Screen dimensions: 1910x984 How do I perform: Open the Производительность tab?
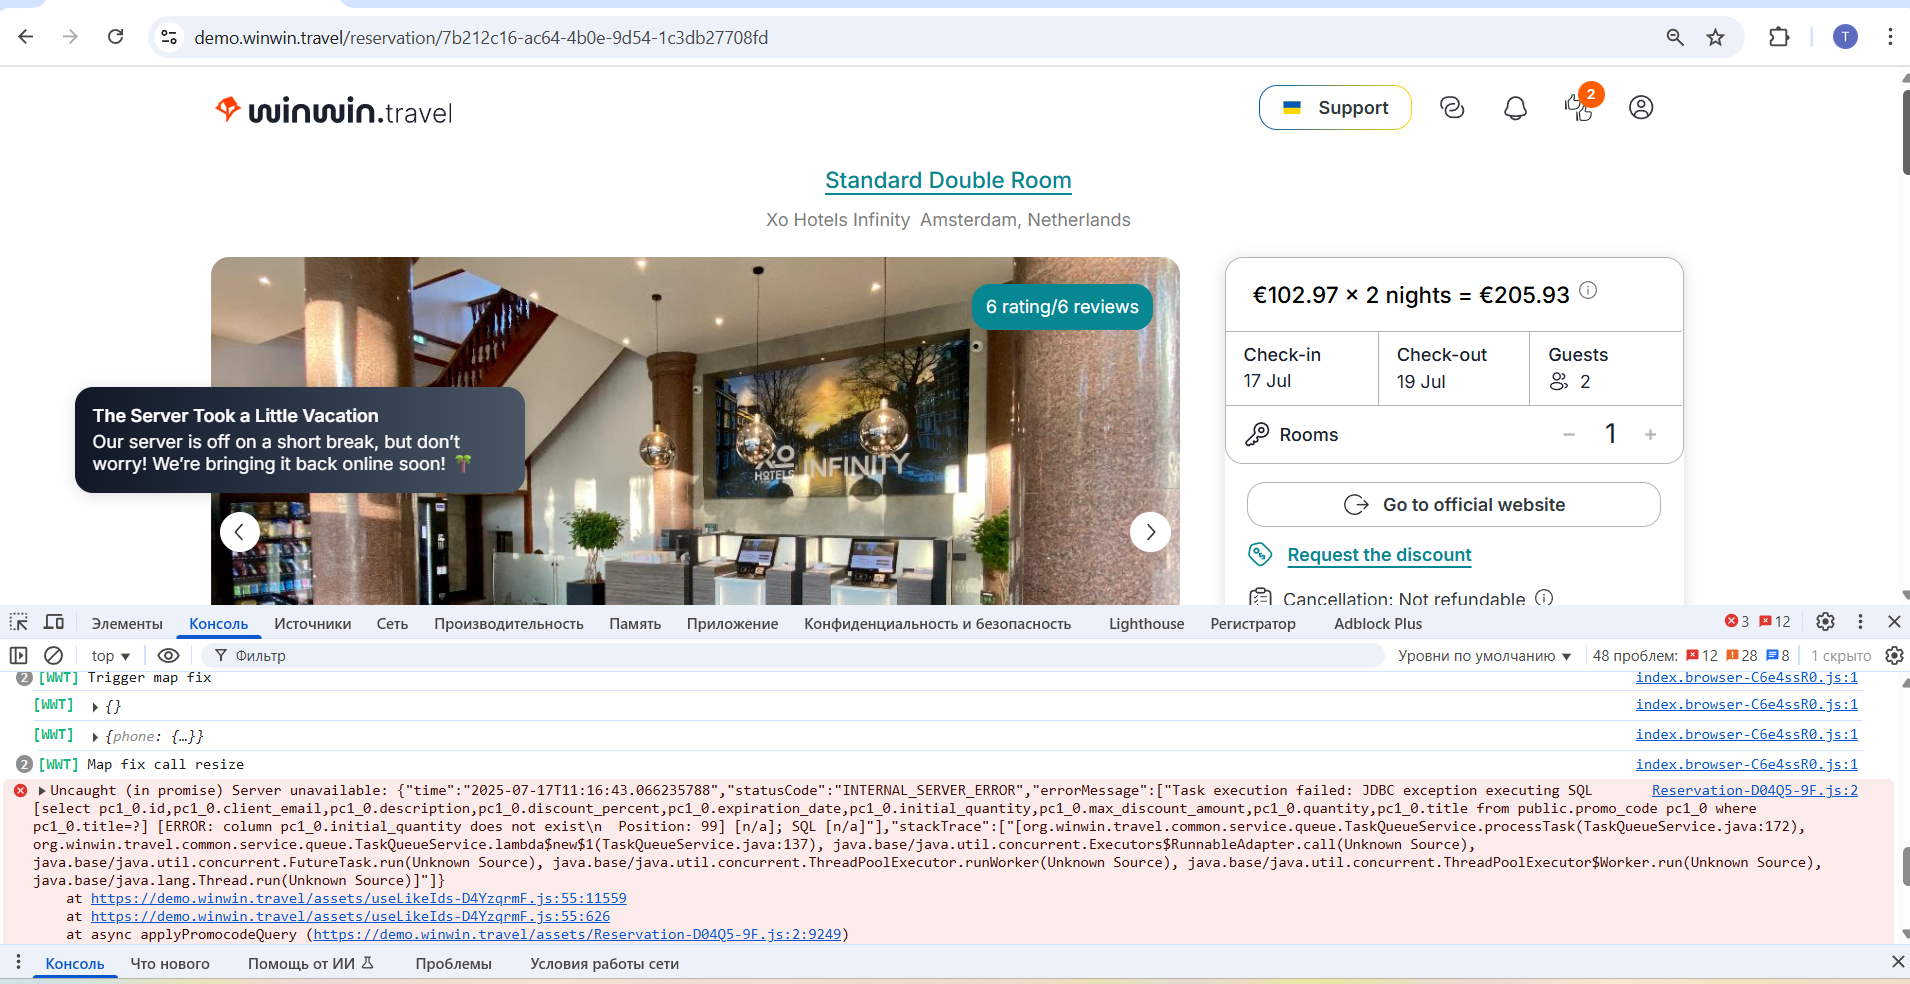pyautogui.click(x=509, y=623)
